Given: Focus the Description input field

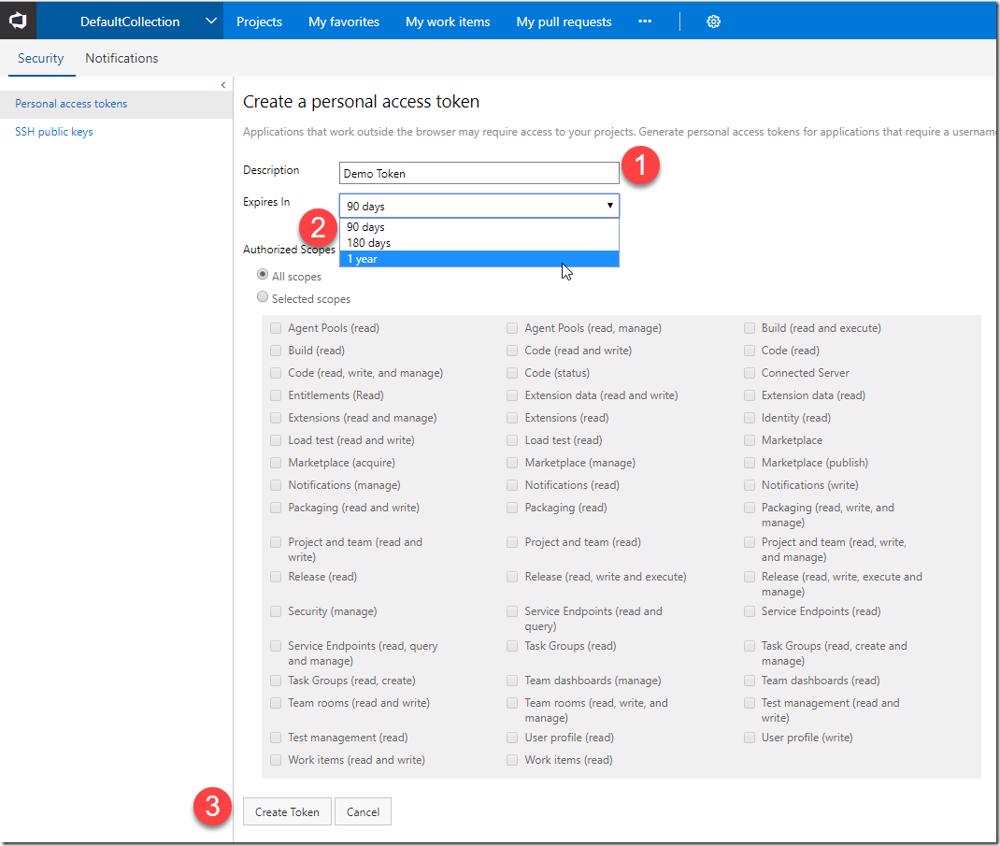Looking at the screenshot, I should pos(479,173).
